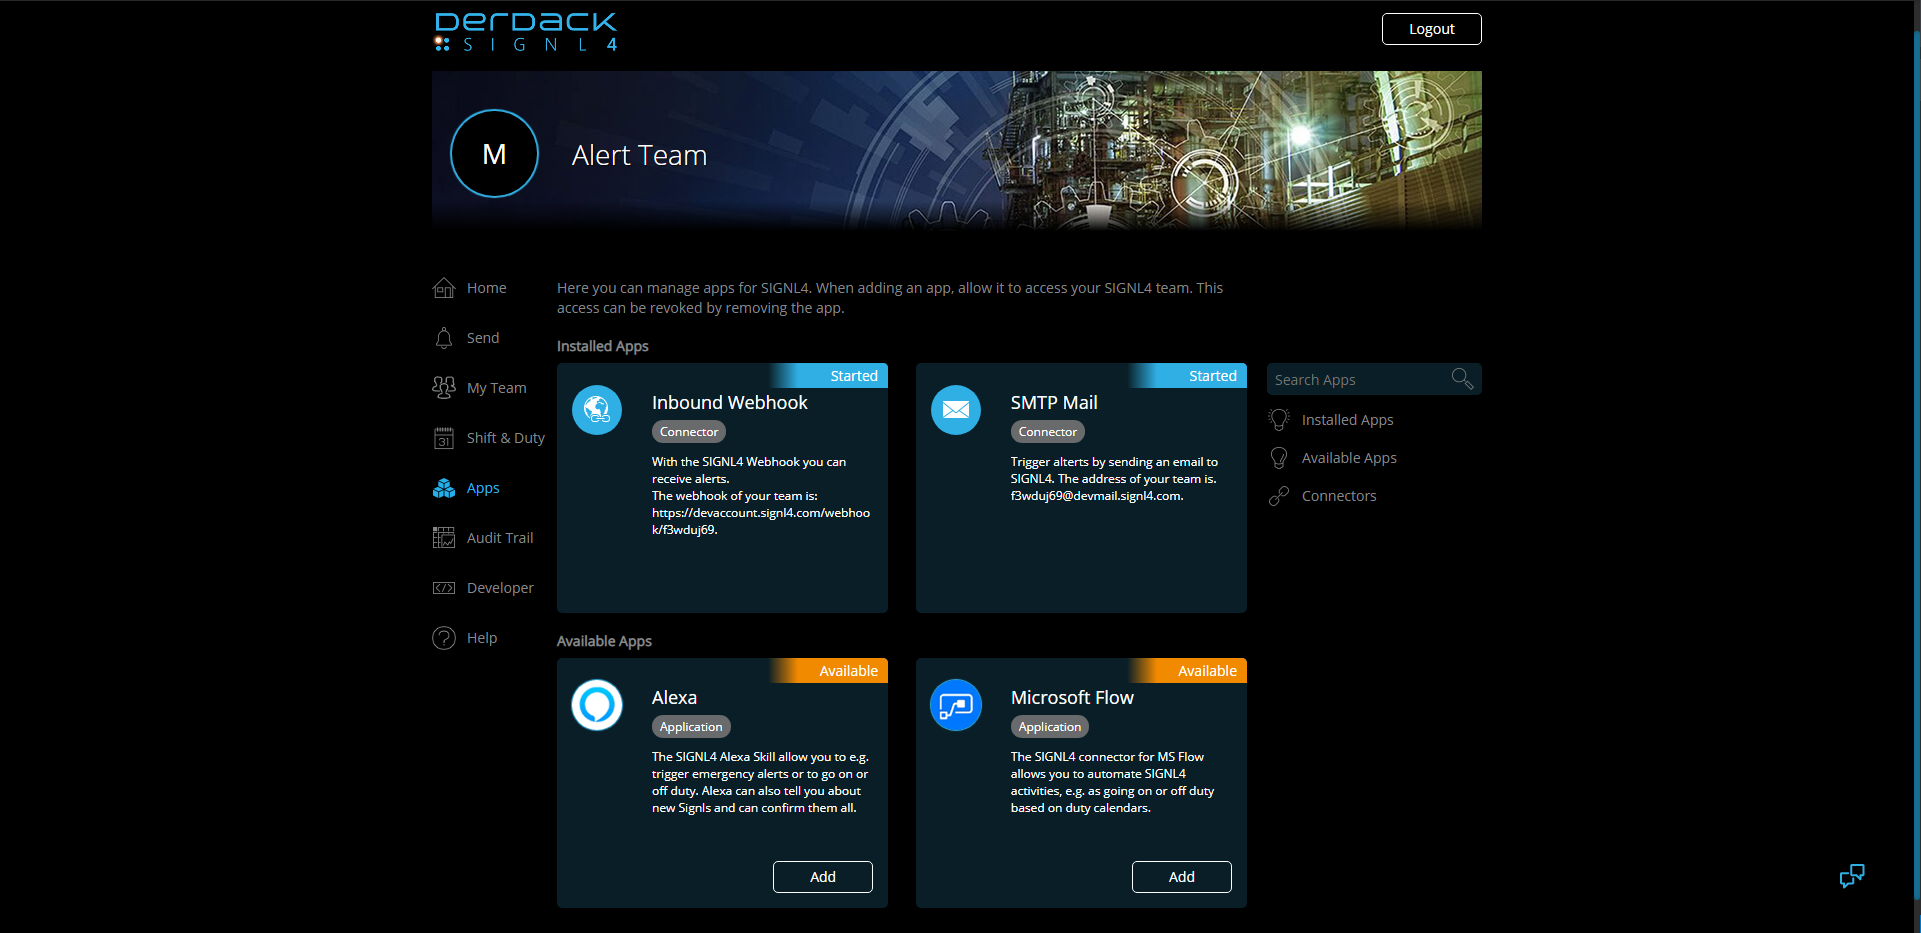Click the Alexa card title
The image size is (1921, 933).
coord(674,698)
